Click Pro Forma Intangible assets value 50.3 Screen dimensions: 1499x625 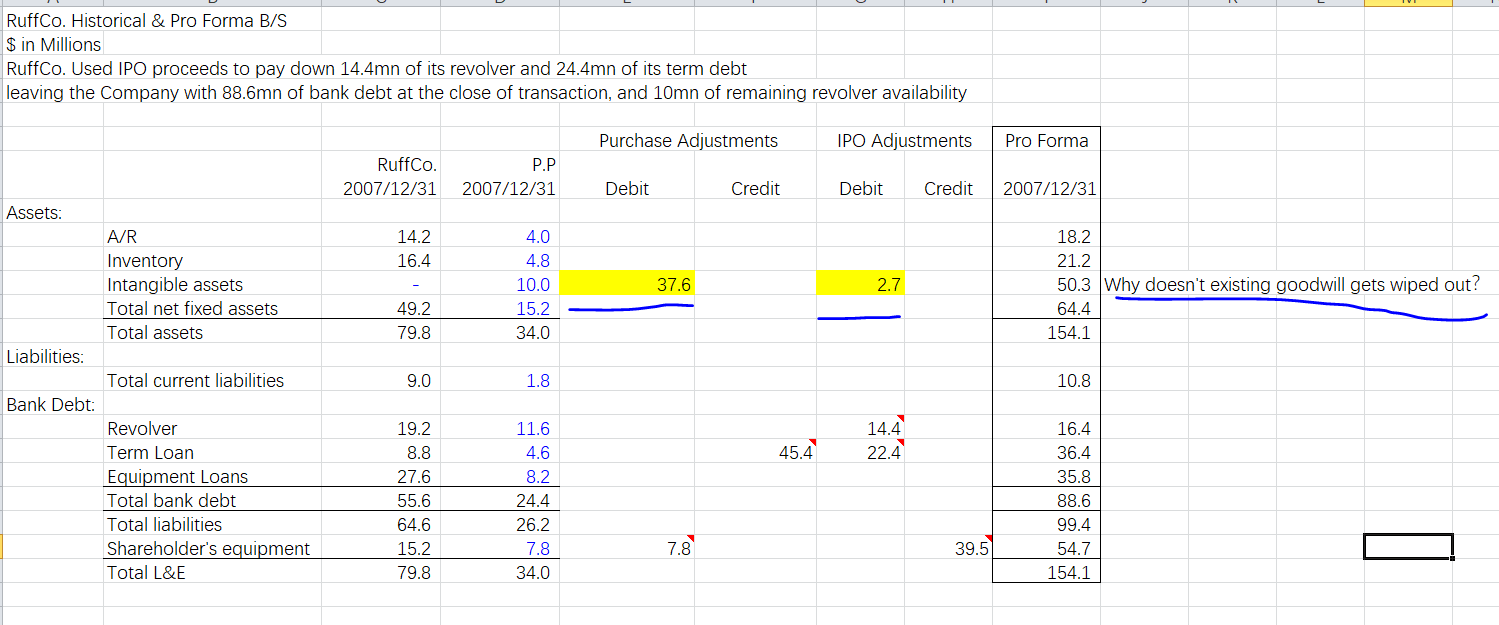[1073, 284]
